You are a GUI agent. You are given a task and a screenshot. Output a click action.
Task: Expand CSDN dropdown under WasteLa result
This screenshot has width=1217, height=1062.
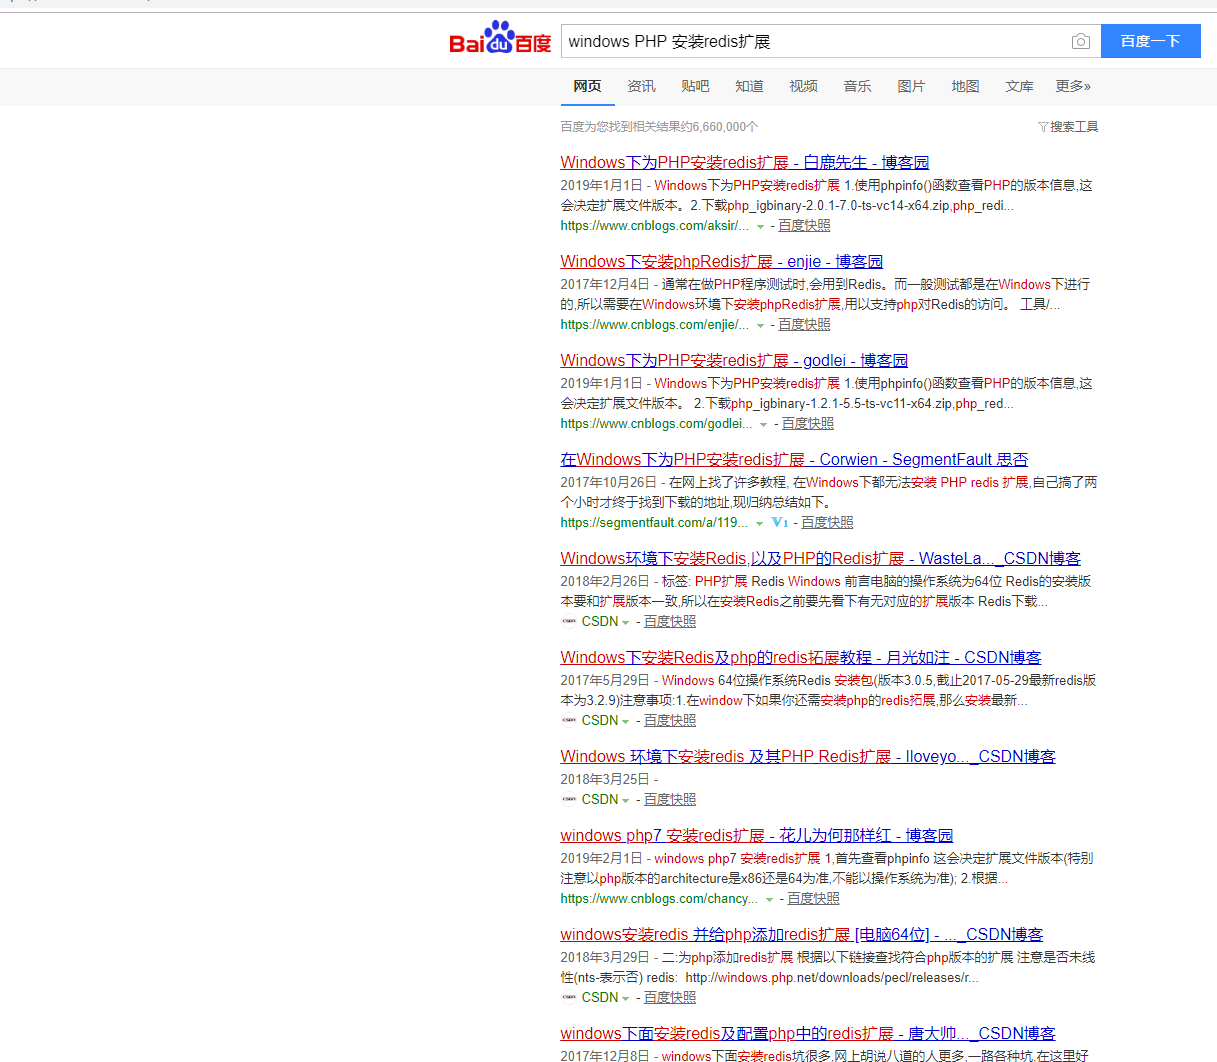click(626, 623)
